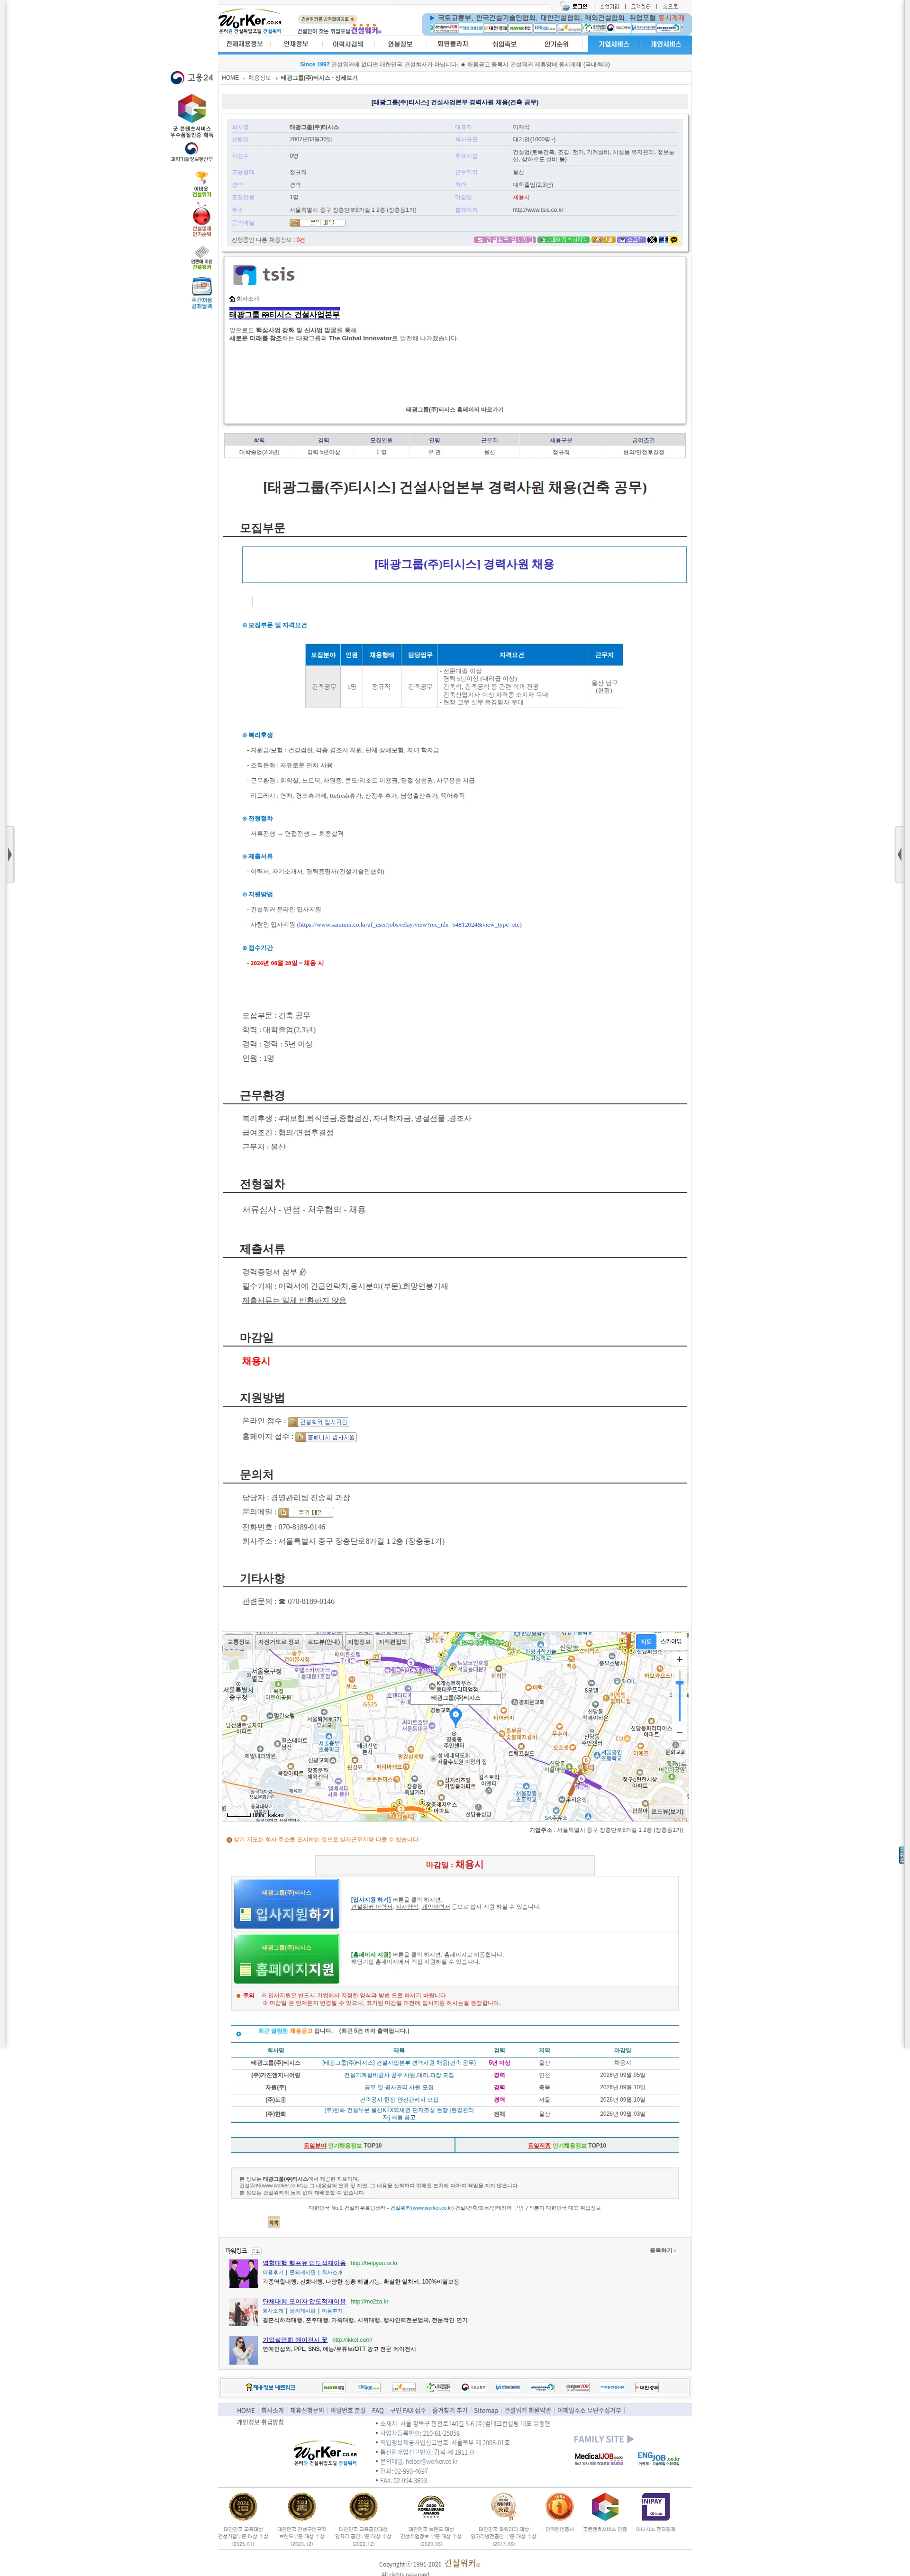
Task: Open 기업서비스 menu
Action: coord(613,44)
